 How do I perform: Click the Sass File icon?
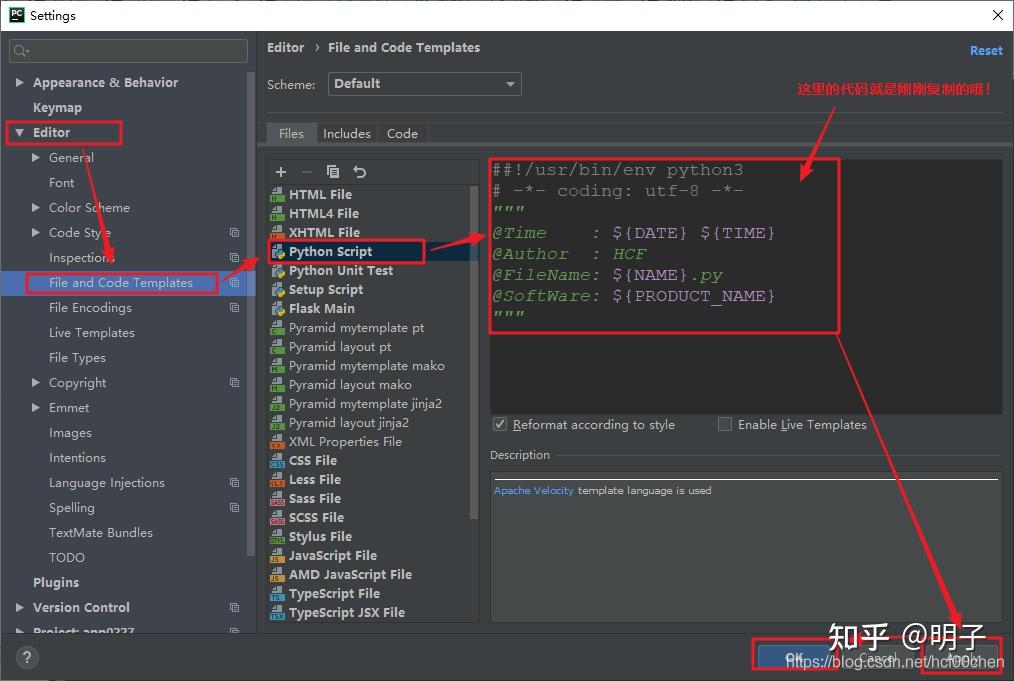(277, 499)
